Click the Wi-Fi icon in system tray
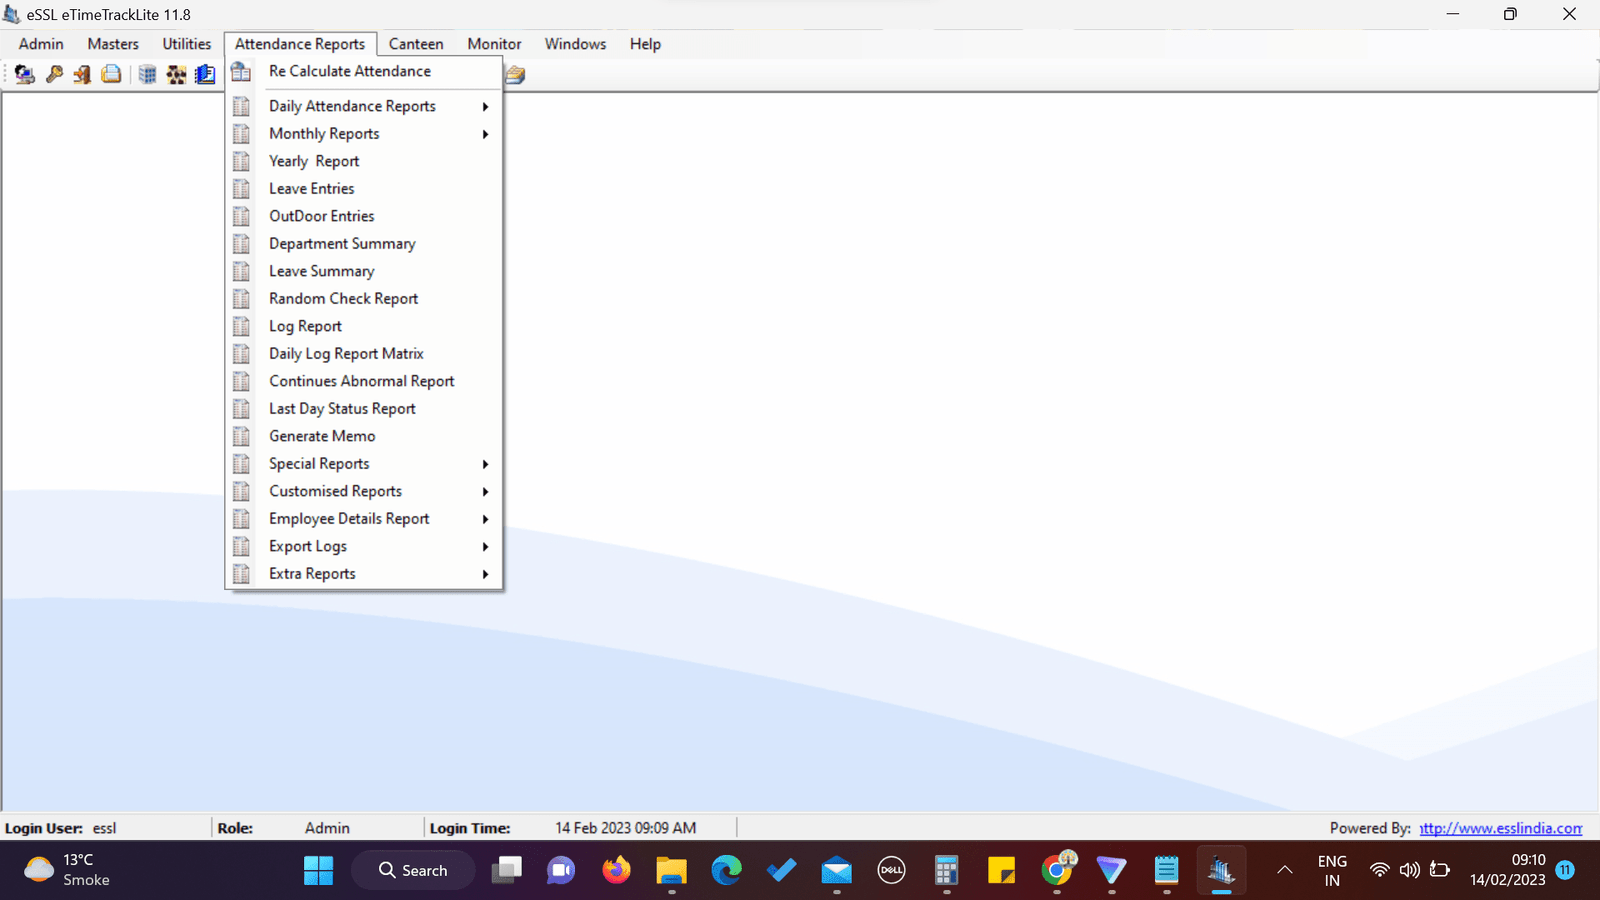1600x900 pixels. point(1379,870)
